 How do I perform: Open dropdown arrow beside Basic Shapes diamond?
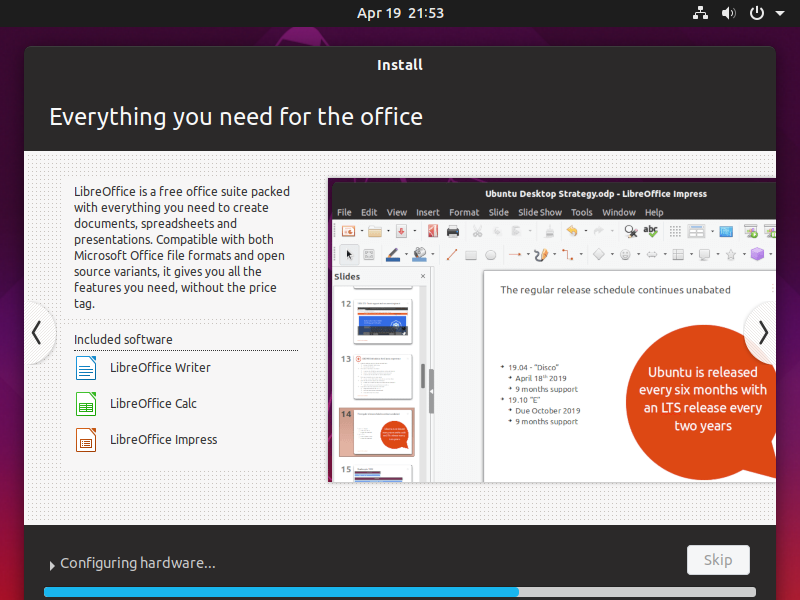coord(612,254)
